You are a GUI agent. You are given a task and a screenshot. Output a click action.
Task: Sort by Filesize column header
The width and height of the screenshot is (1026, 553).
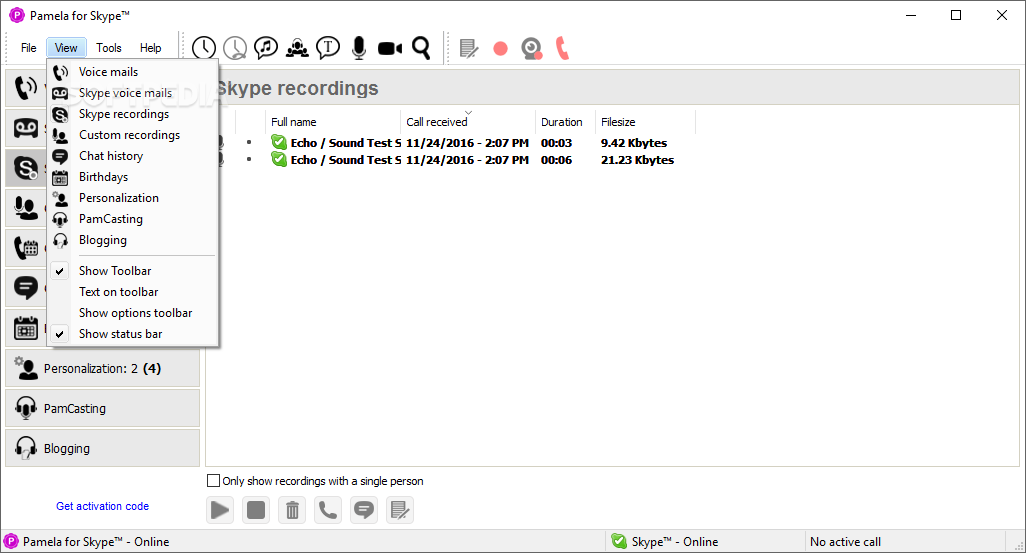pos(645,122)
